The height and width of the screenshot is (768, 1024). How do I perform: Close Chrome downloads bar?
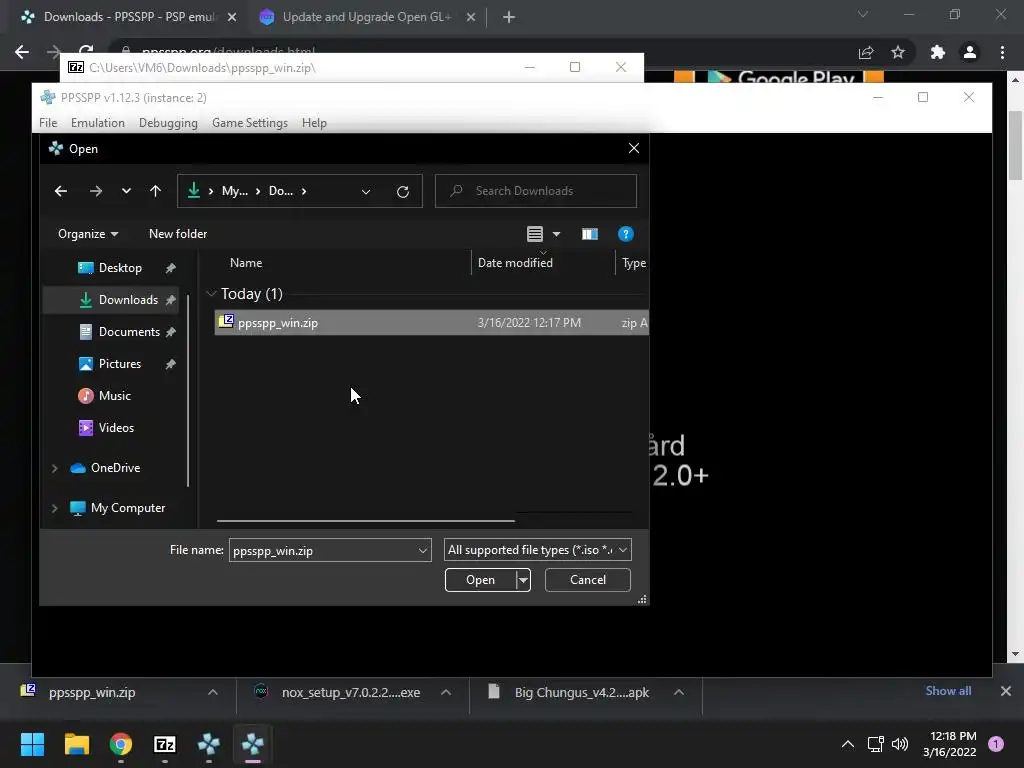(x=1006, y=691)
